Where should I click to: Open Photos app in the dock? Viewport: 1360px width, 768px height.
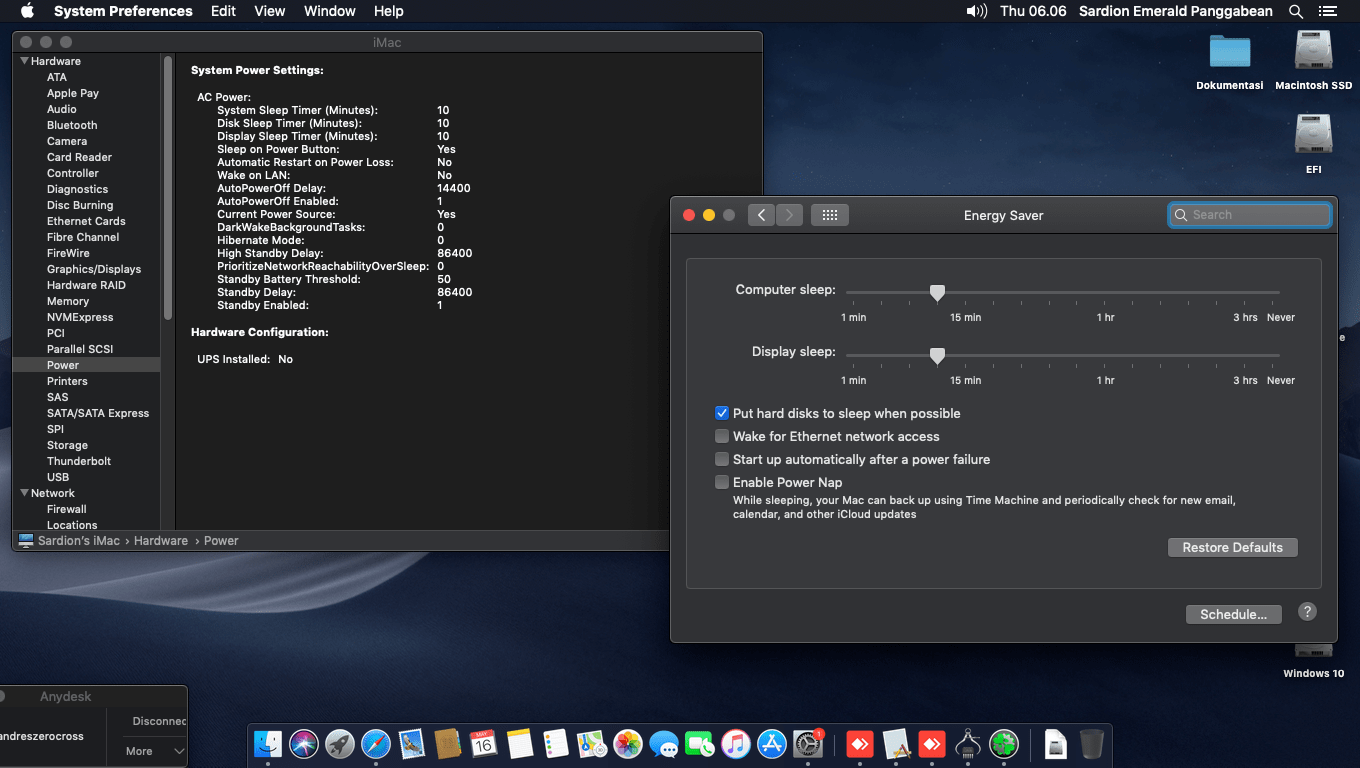coord(627,744)
